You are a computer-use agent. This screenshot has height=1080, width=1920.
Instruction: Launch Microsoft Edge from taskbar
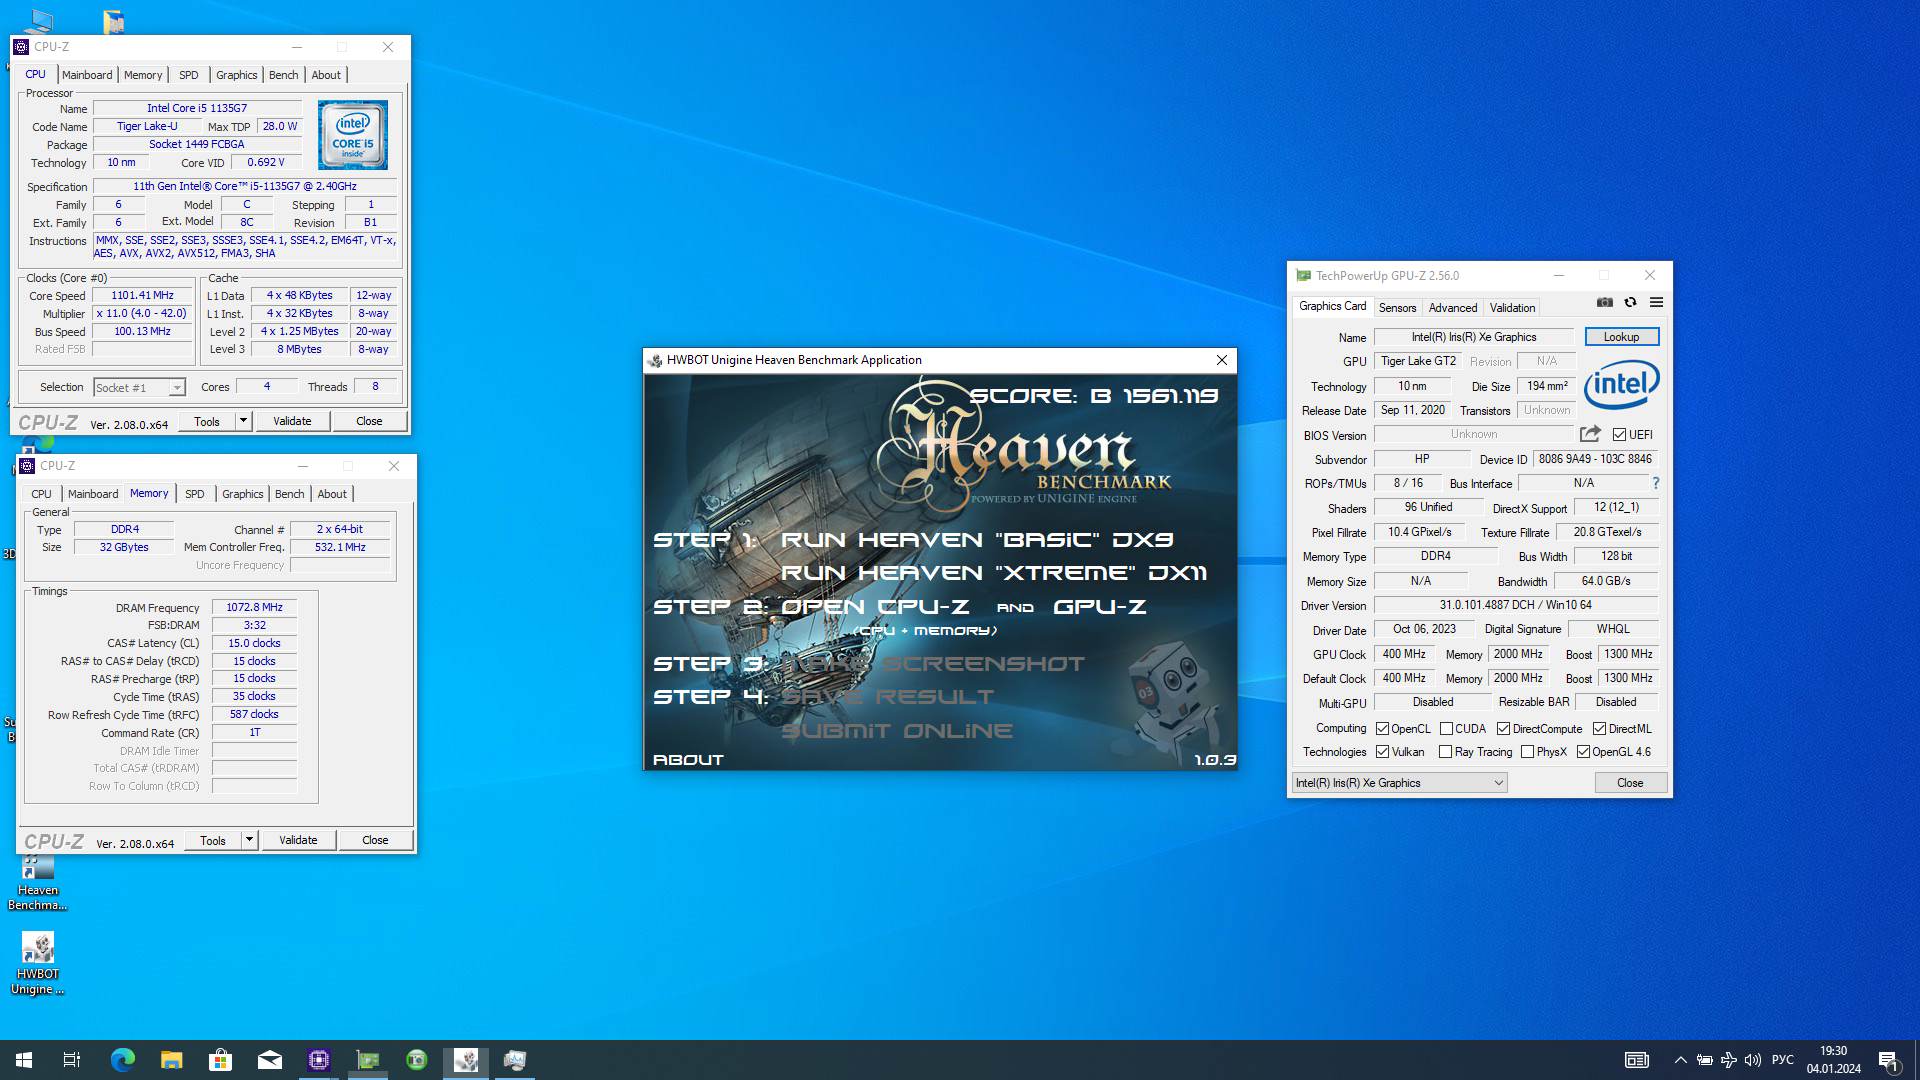(122, 1060)
